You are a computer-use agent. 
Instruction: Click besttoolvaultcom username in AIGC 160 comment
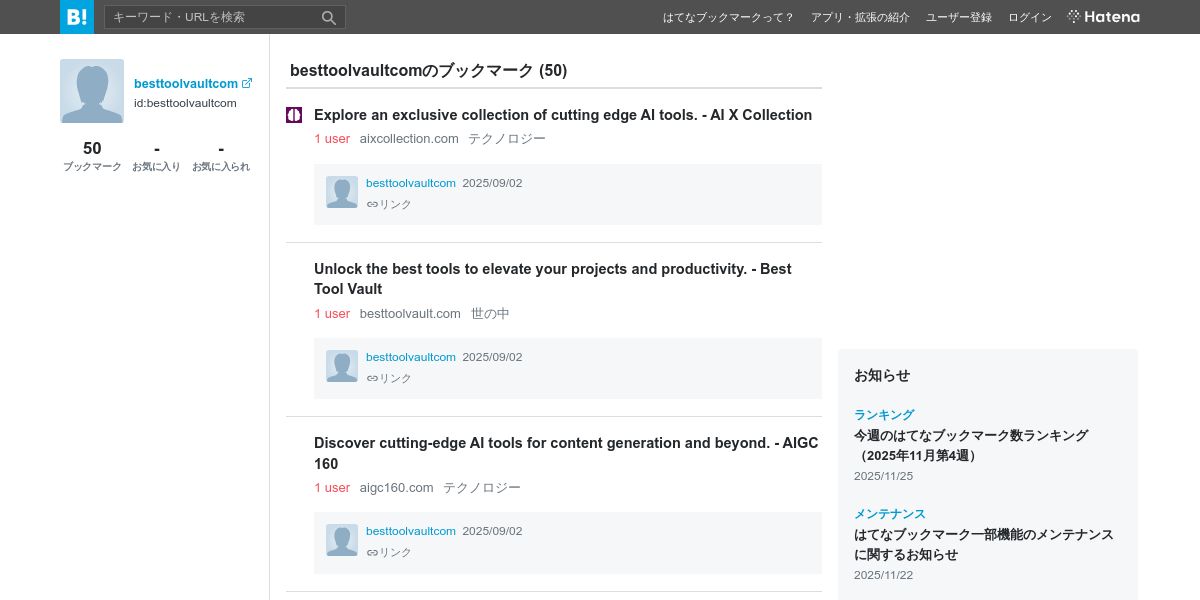[x=411, y=531]
